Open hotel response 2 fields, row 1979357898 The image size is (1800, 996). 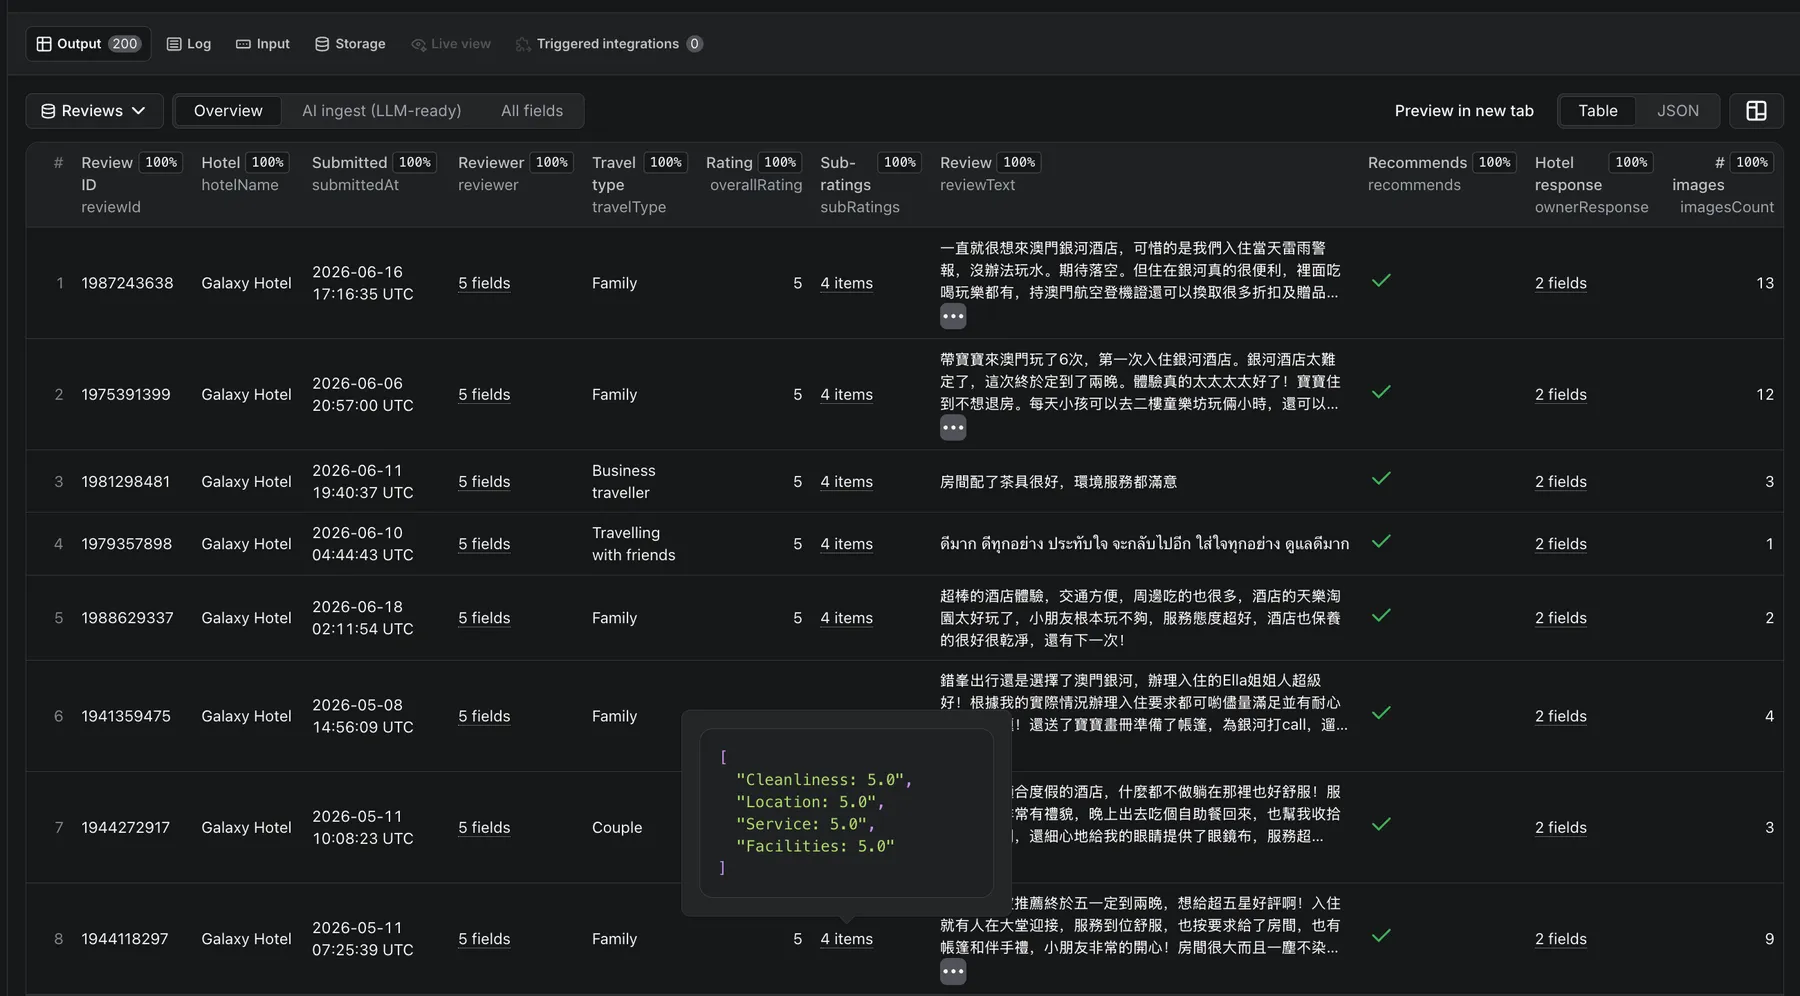pos(1561,544)
